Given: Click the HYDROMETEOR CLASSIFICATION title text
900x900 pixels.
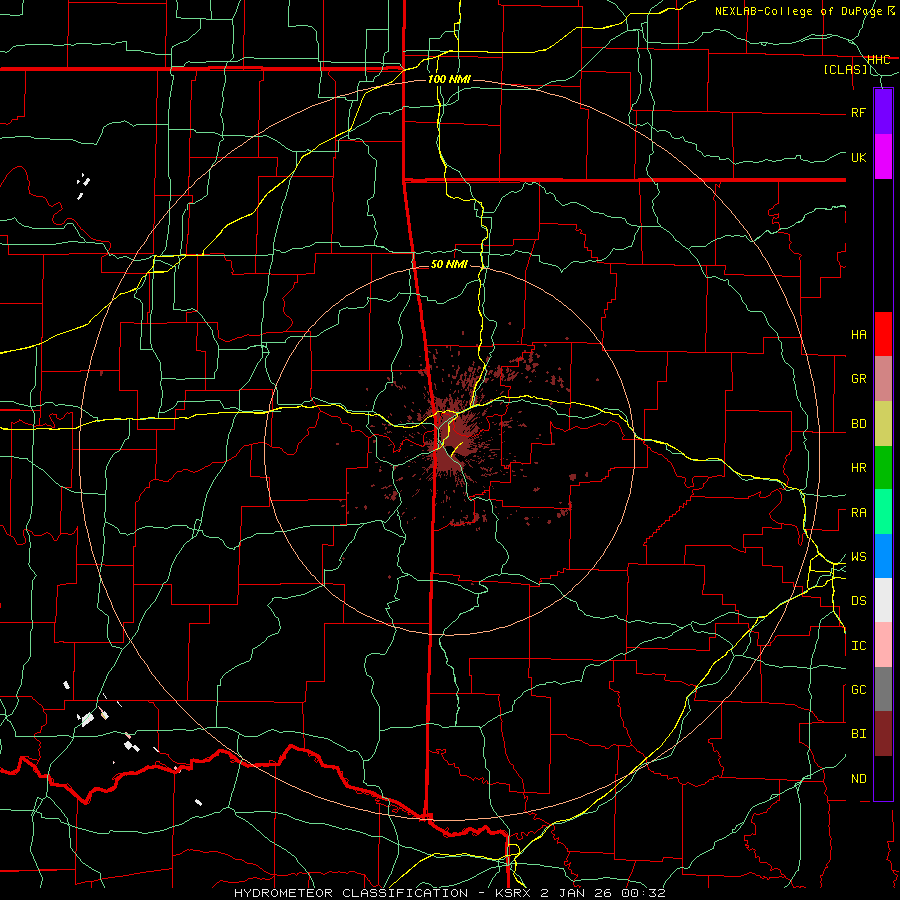Looking at the screenshot, I should (351, 893).
